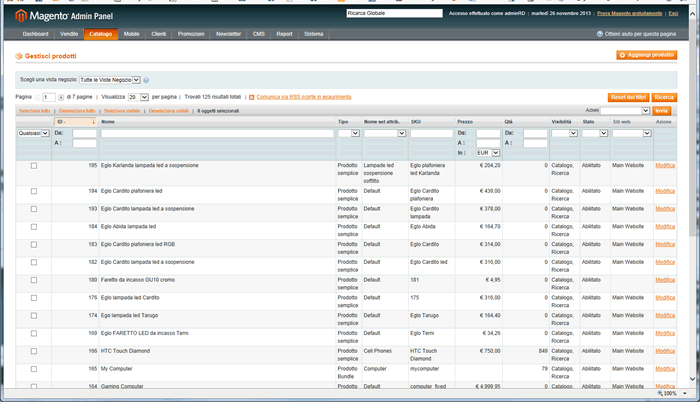Sort by the ID column header

click(x=75, y=121)
